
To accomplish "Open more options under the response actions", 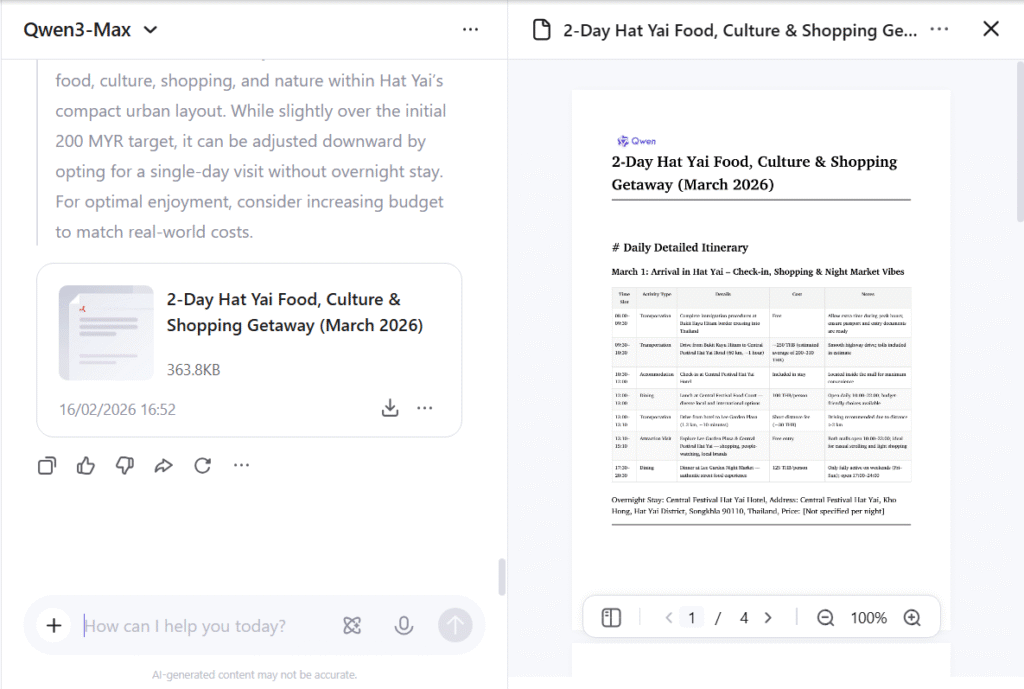I will (x=241, y=465).
